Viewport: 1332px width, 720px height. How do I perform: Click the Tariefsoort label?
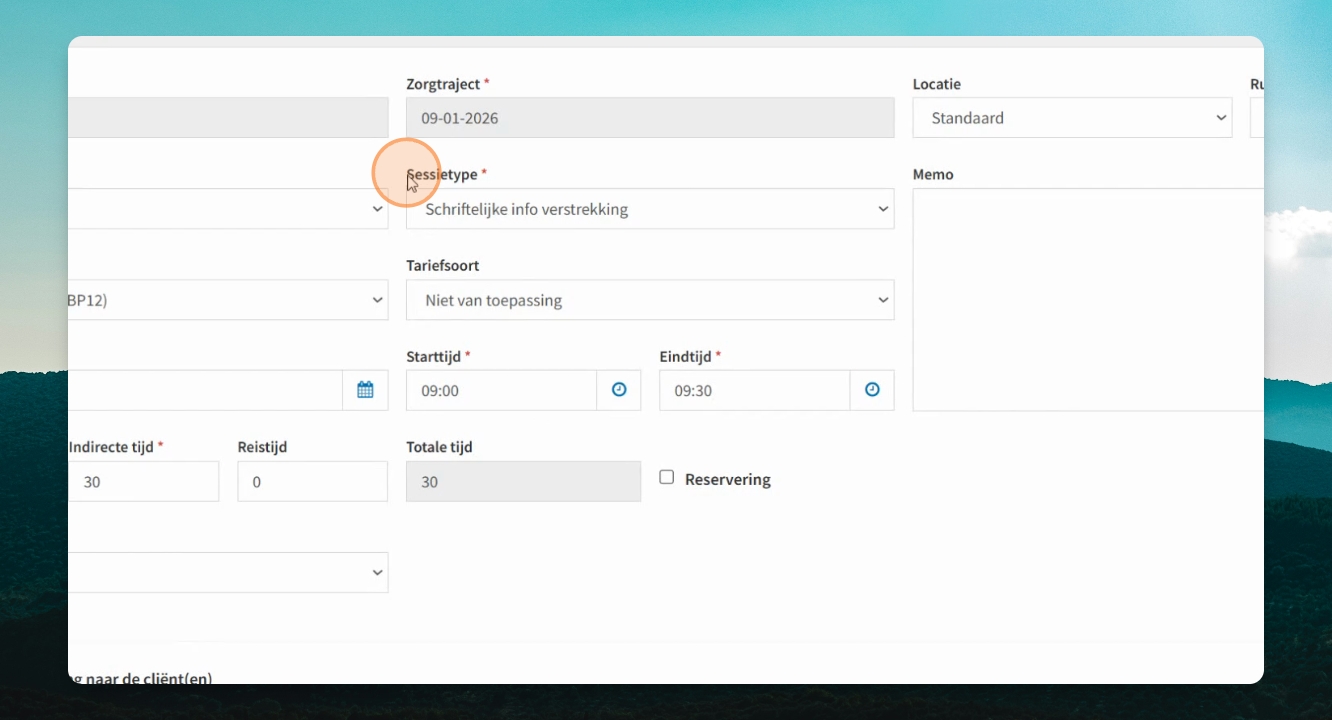442,266
